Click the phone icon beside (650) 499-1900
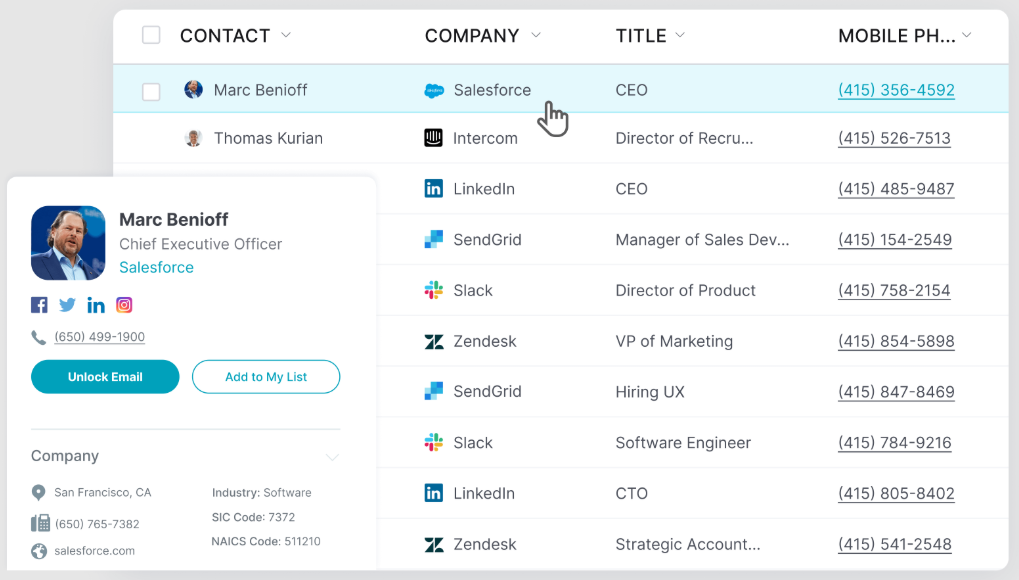Viewport: 1019px width, 580px height. coord(38,337)
